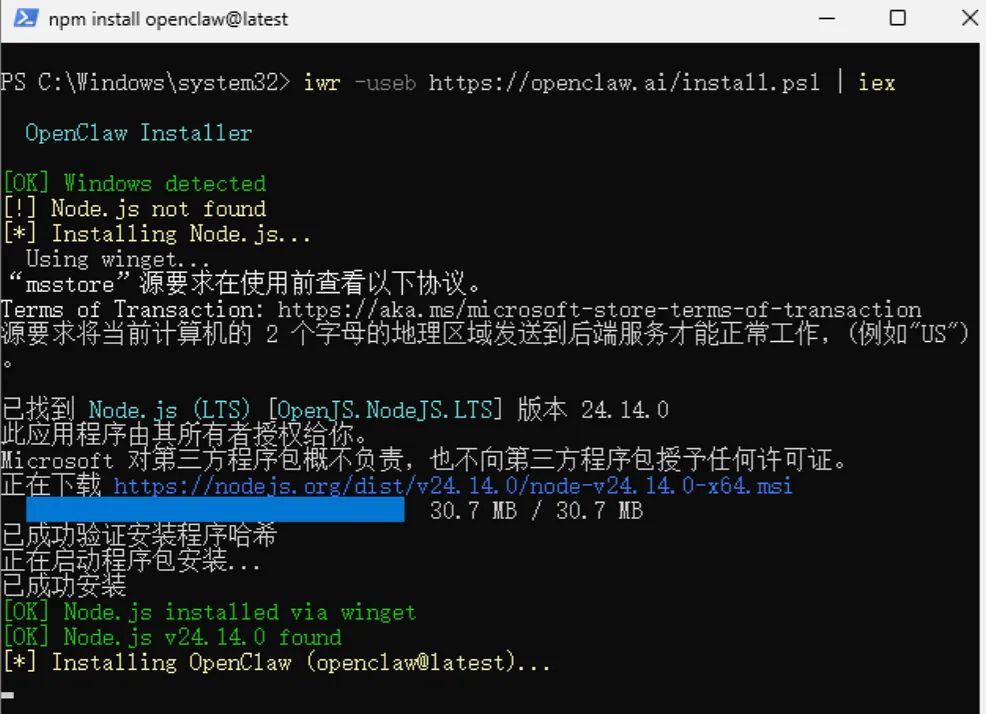
Task: Click the 'iex' command at prompt end
Action: coord(877,83)
